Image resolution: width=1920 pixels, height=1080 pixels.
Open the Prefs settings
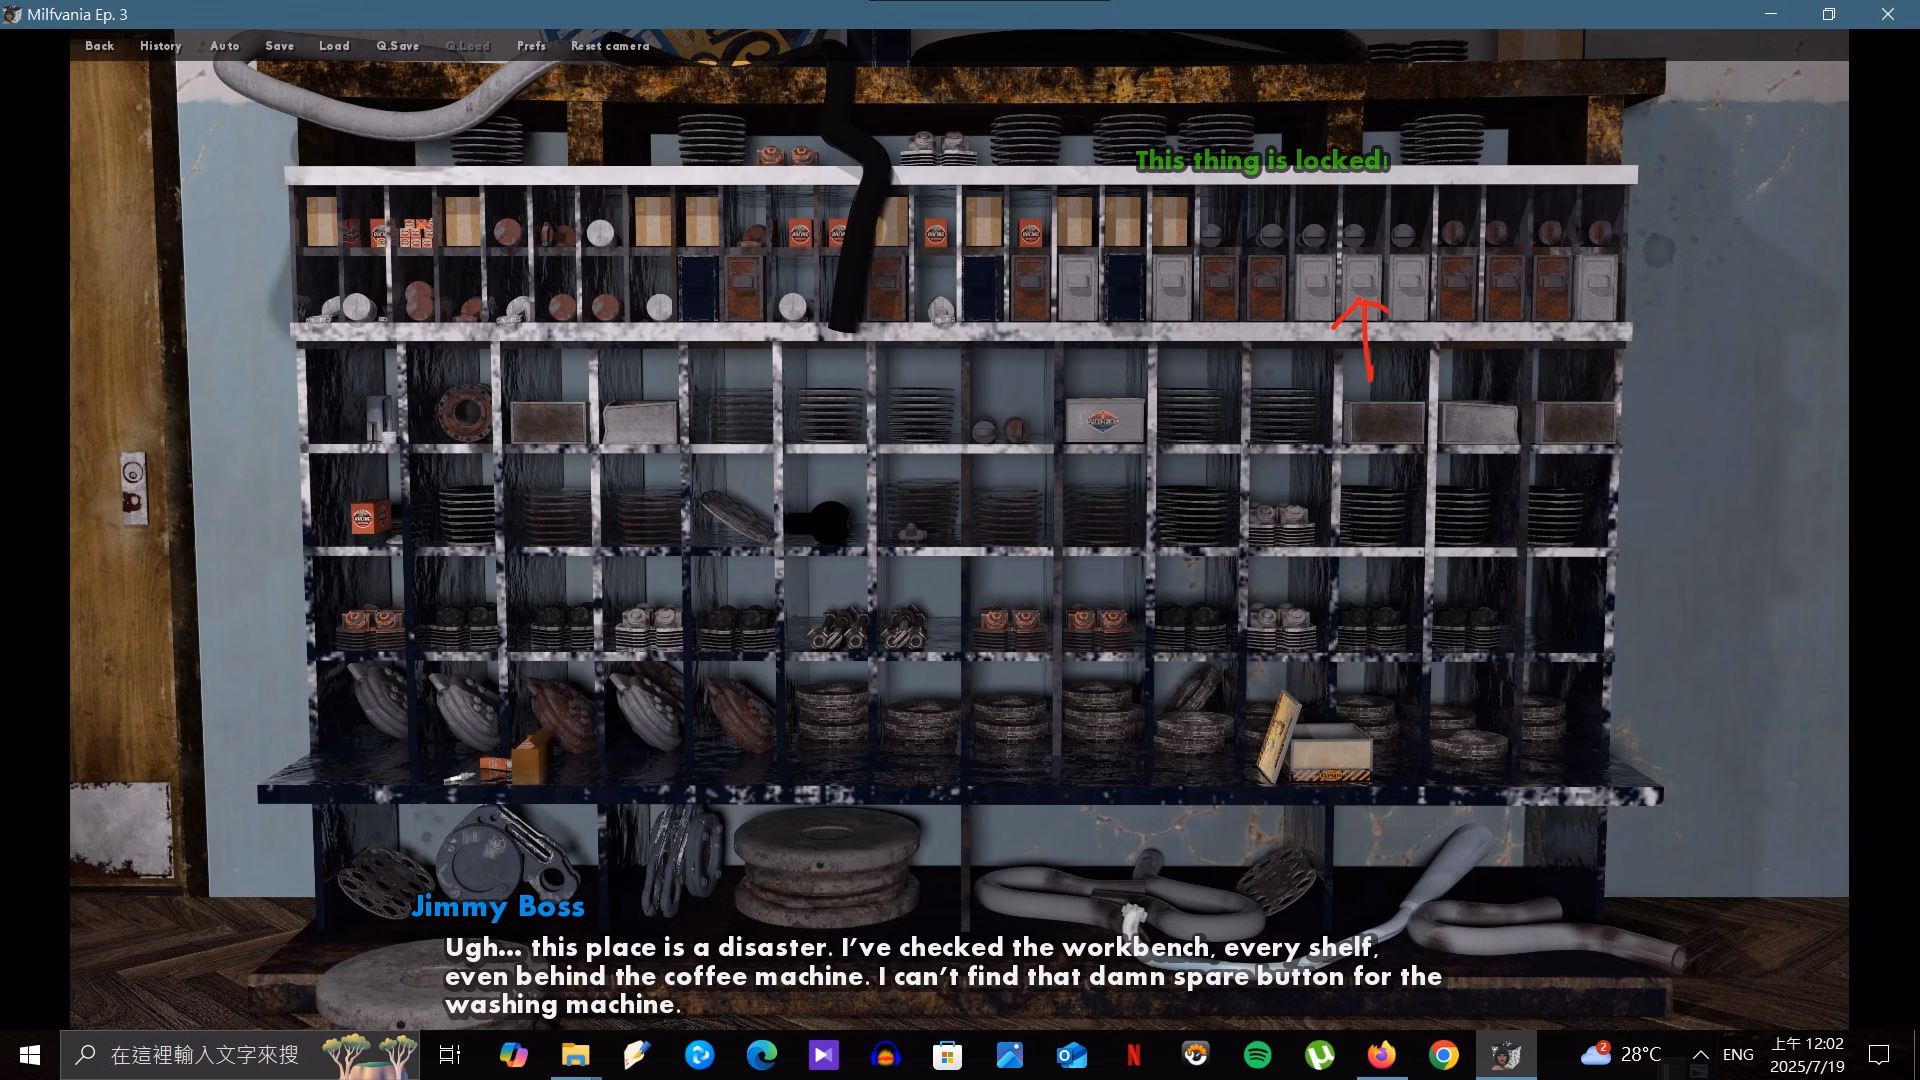(531, 46)
